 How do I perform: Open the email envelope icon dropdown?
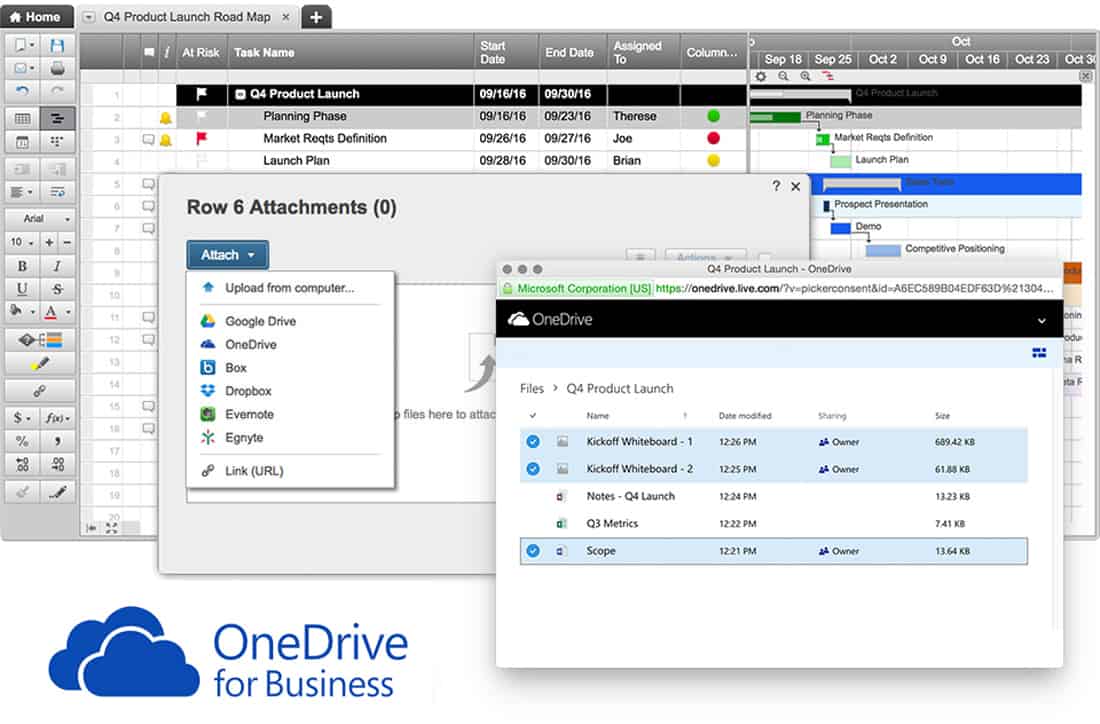click(22, 68)
